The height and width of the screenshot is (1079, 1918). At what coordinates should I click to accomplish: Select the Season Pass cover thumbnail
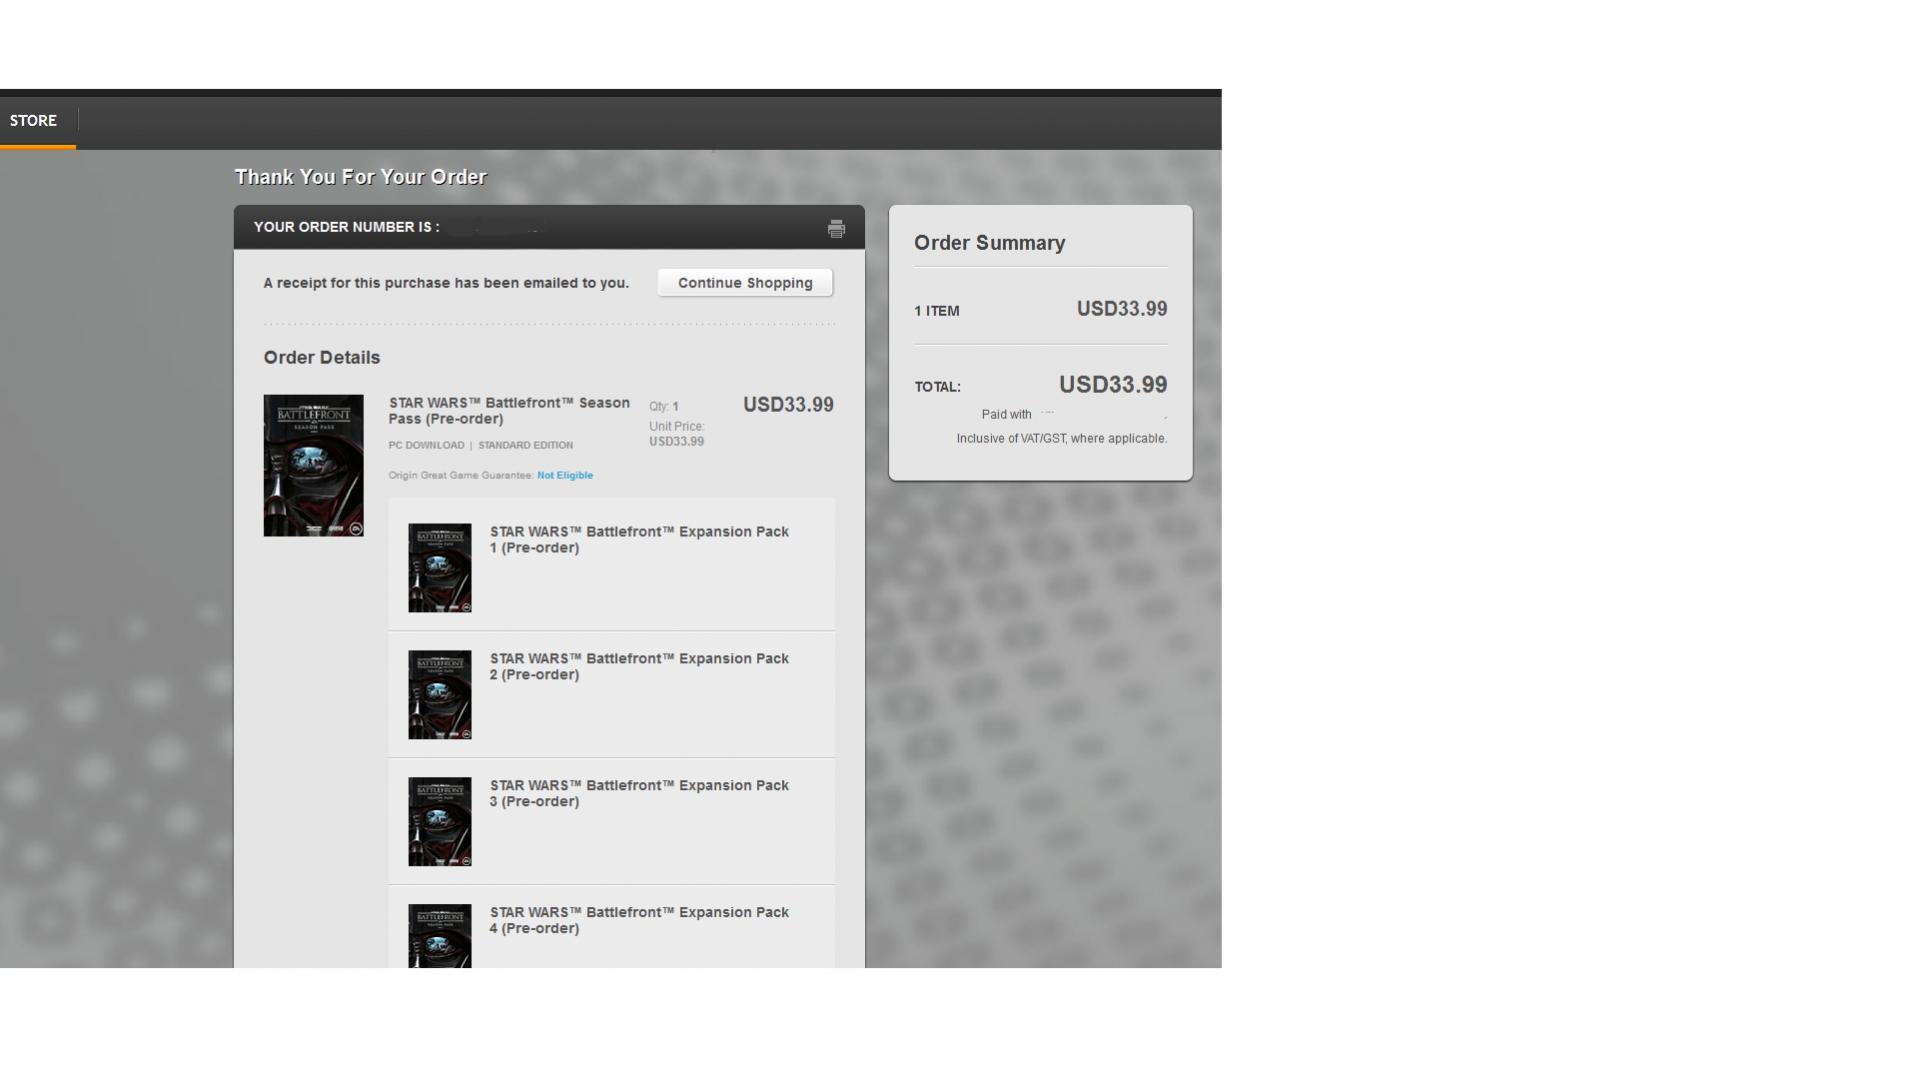313,466
